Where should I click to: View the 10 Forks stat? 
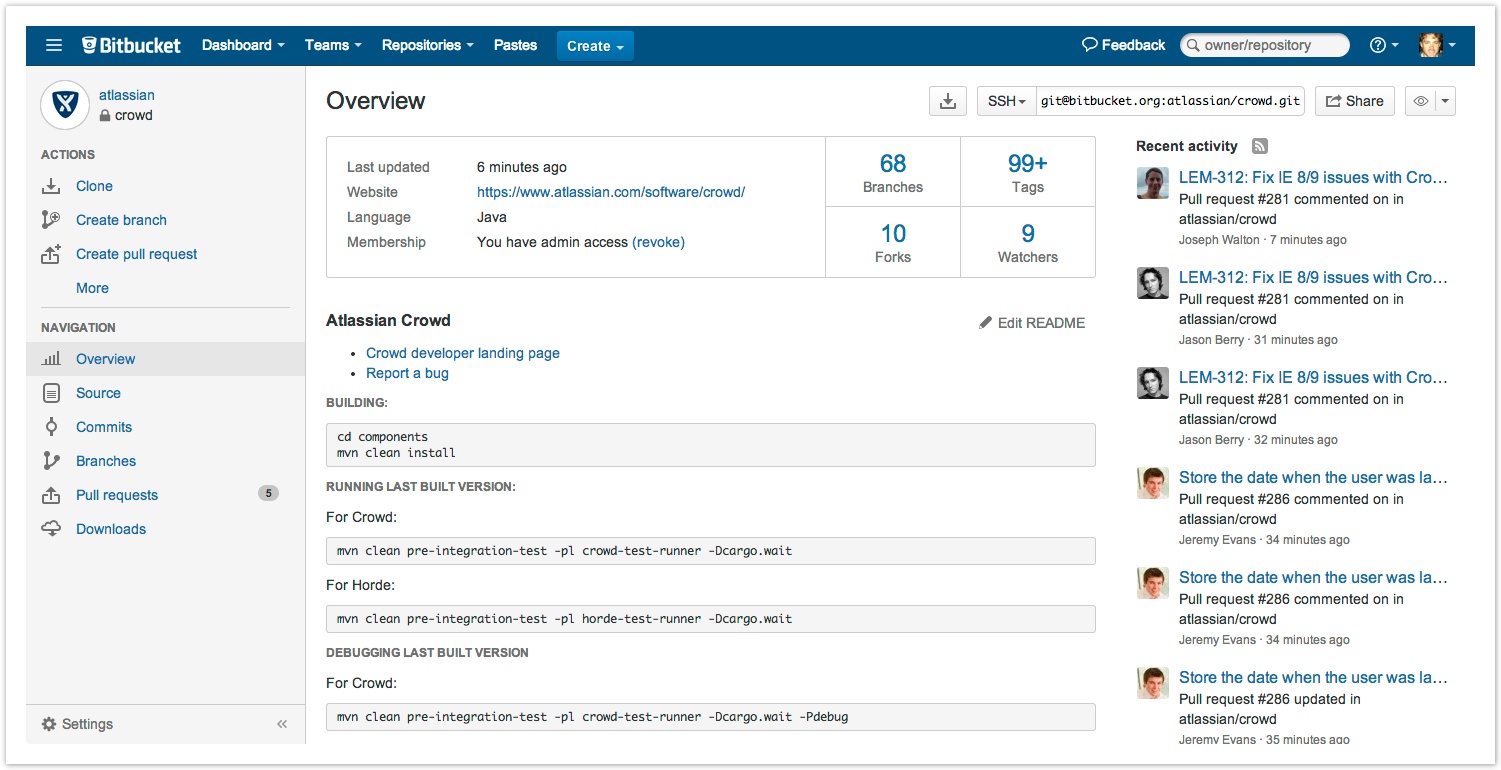[x=893, y=242]
